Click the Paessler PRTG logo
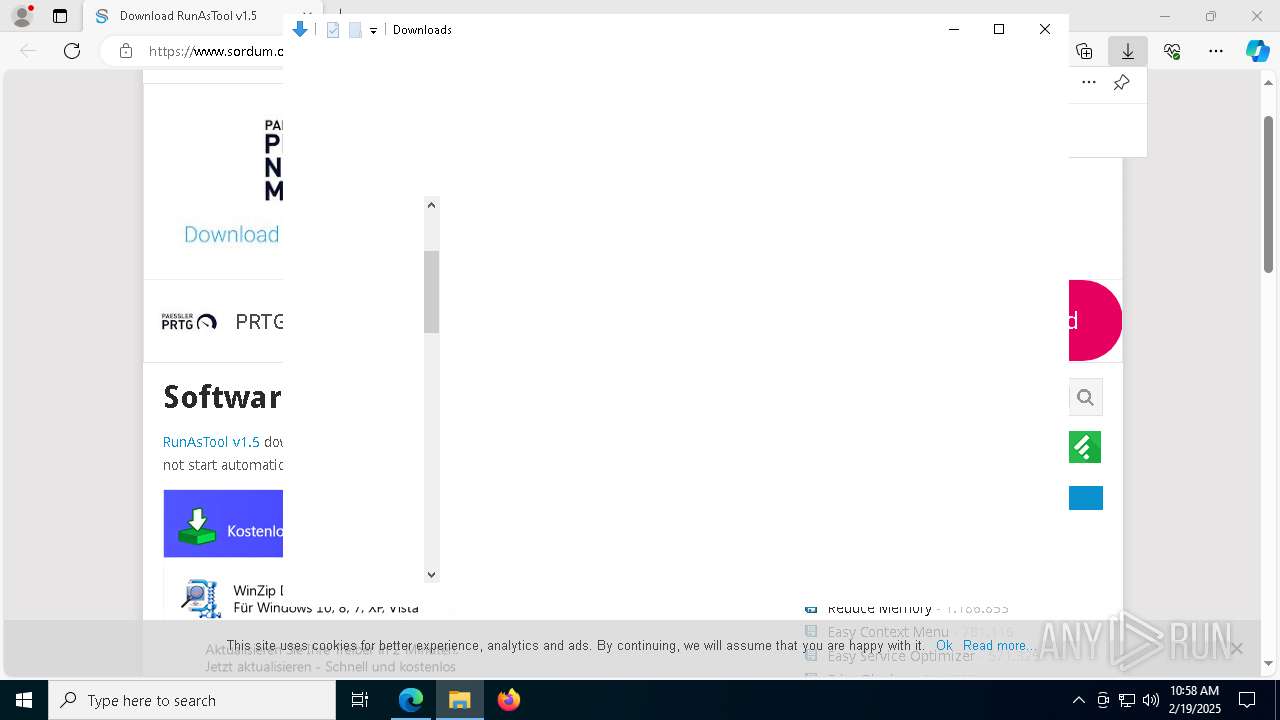Screen dimensions: 1280x720 click(x=189, y=321)
